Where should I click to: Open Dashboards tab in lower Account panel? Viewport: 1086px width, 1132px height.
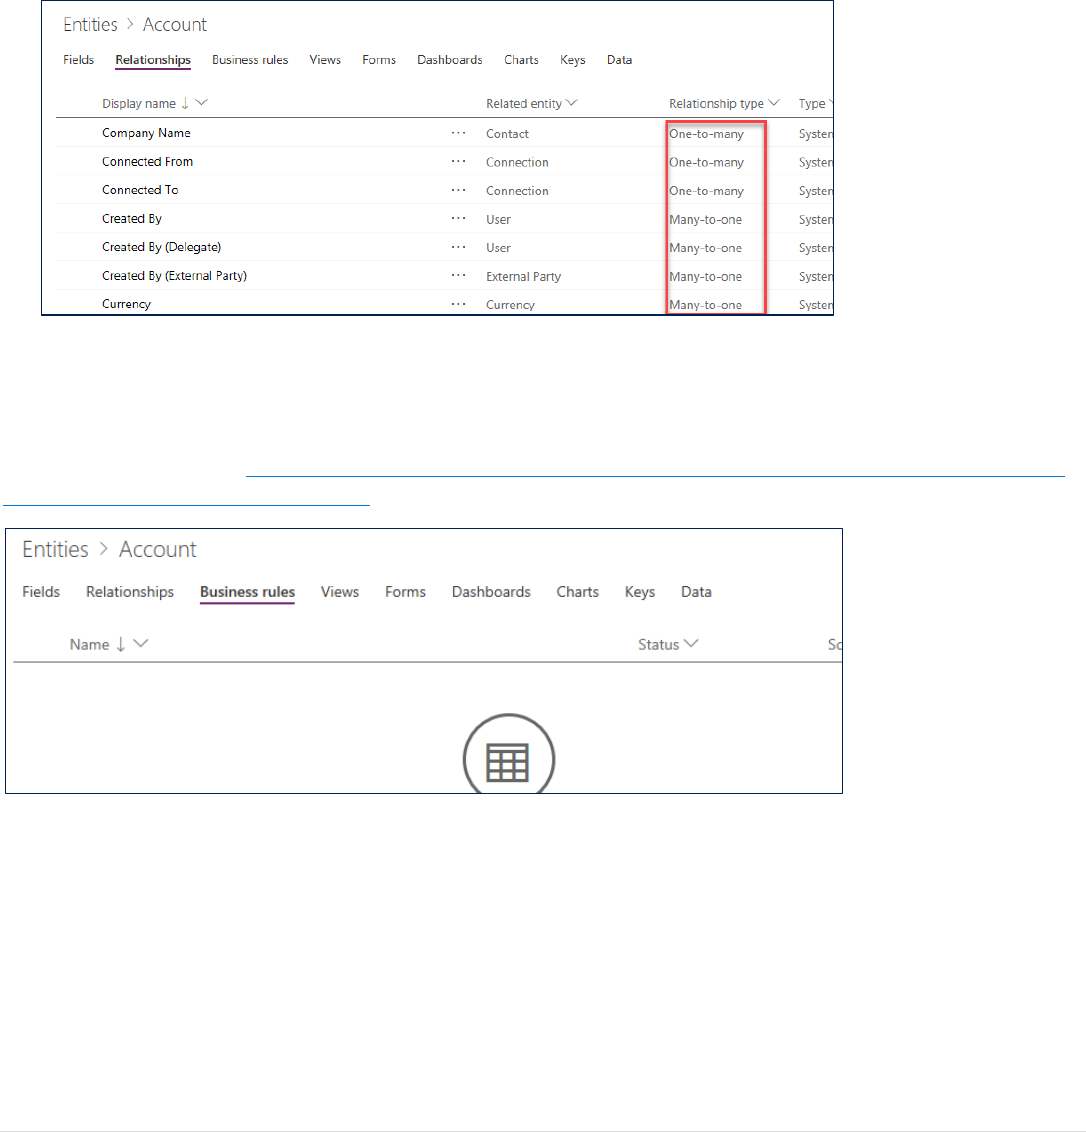pyautogui.click(x=491, y=592)
